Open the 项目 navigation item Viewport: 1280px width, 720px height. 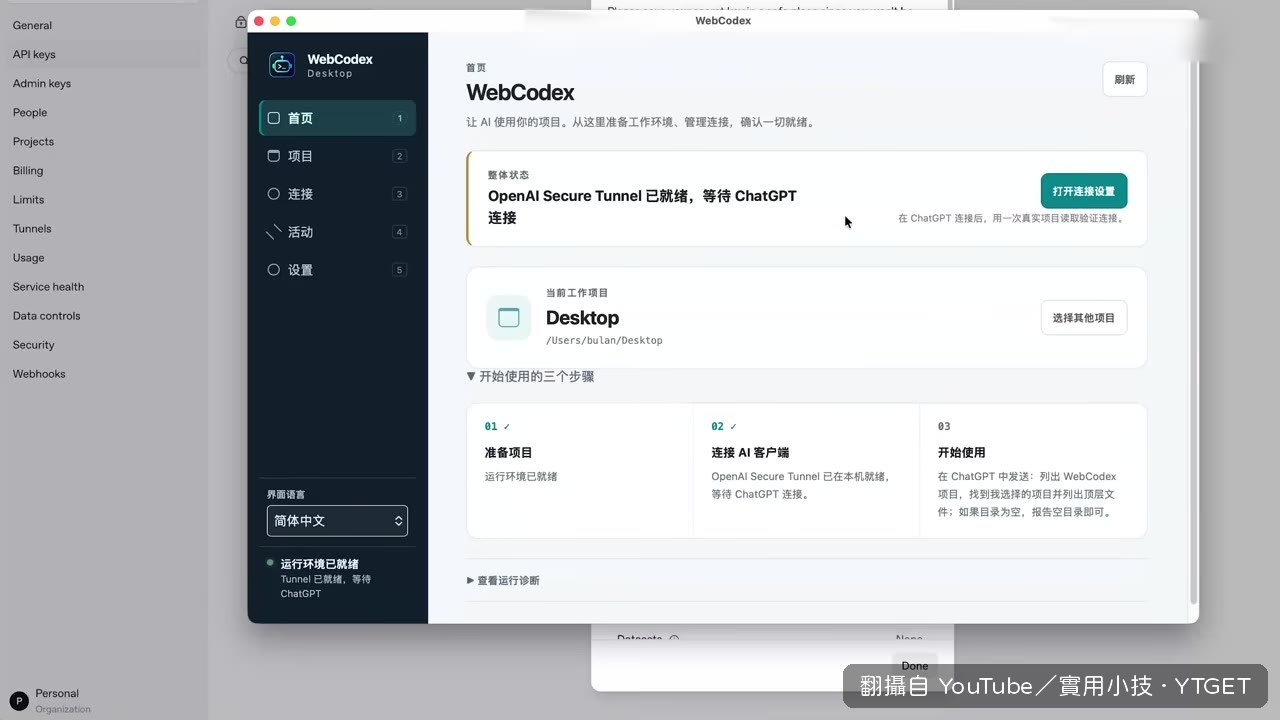pos(337,156)
